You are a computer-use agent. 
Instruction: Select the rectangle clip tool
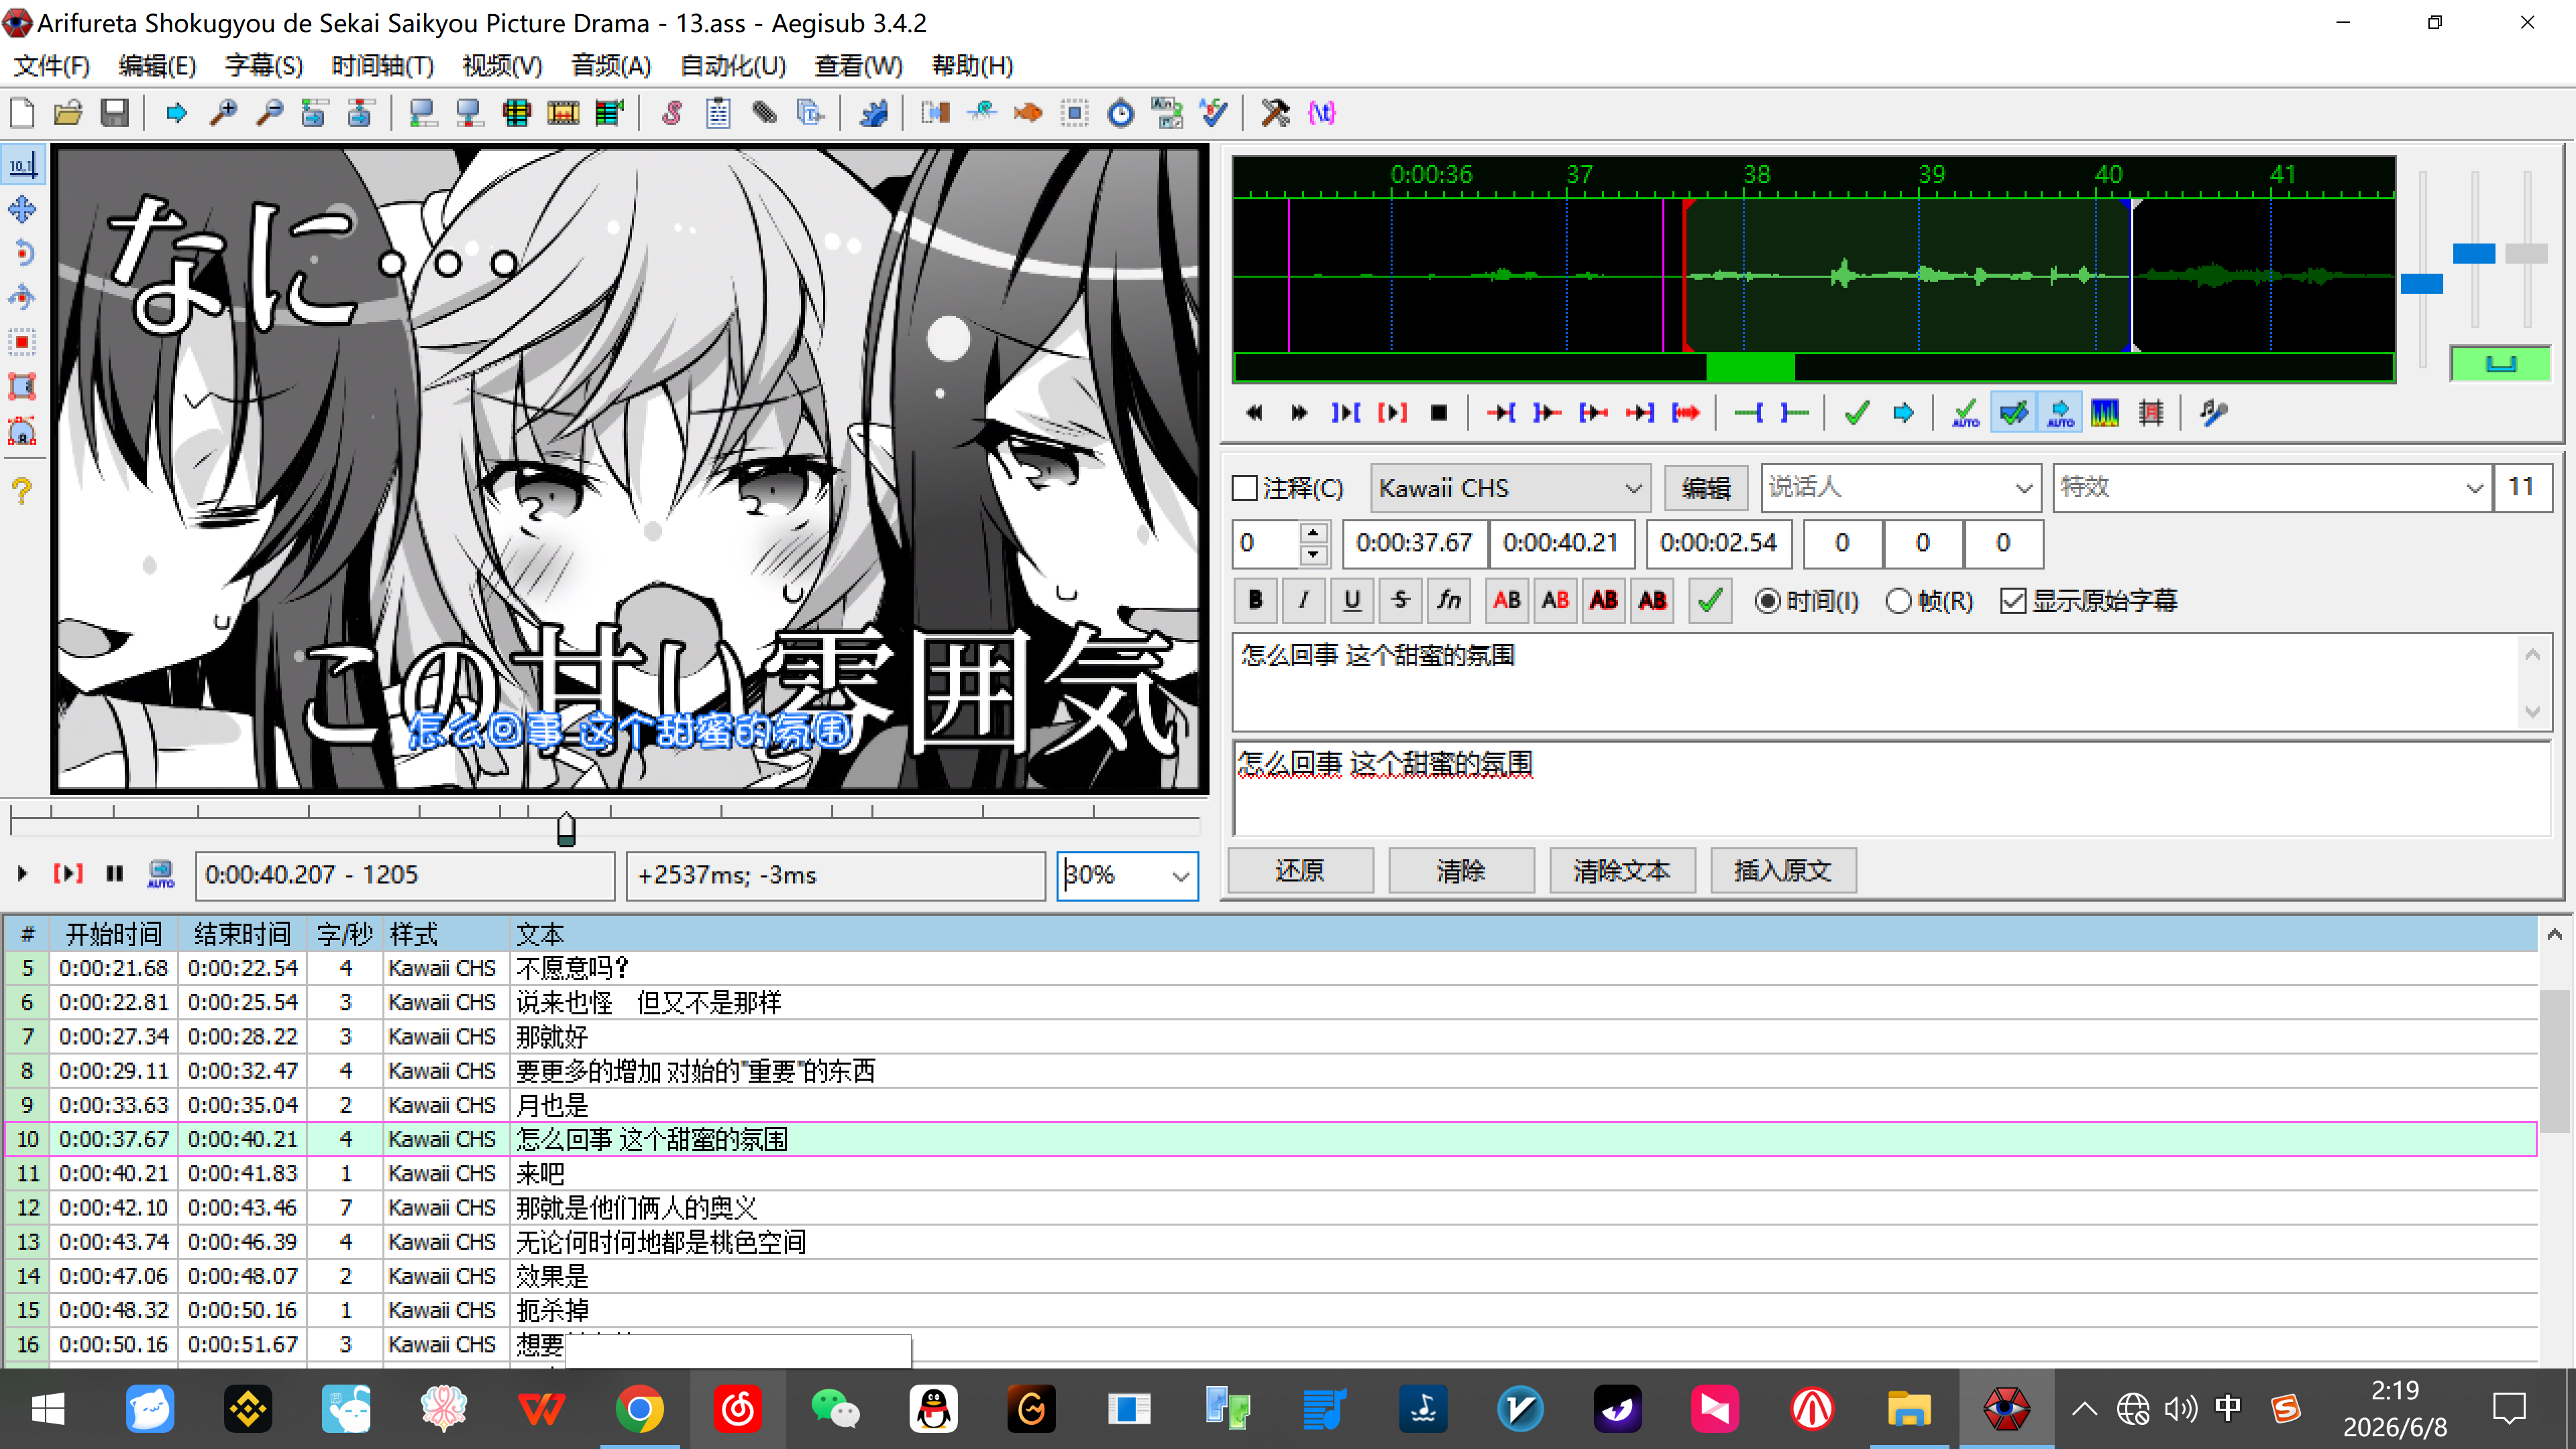pyautogui.click(x=22, y=386)
